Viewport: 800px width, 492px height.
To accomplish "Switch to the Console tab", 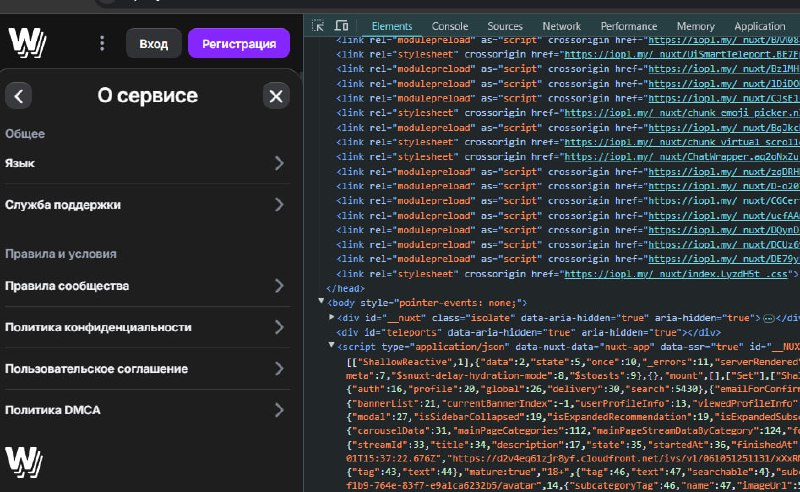I will (x=449, y=26).
